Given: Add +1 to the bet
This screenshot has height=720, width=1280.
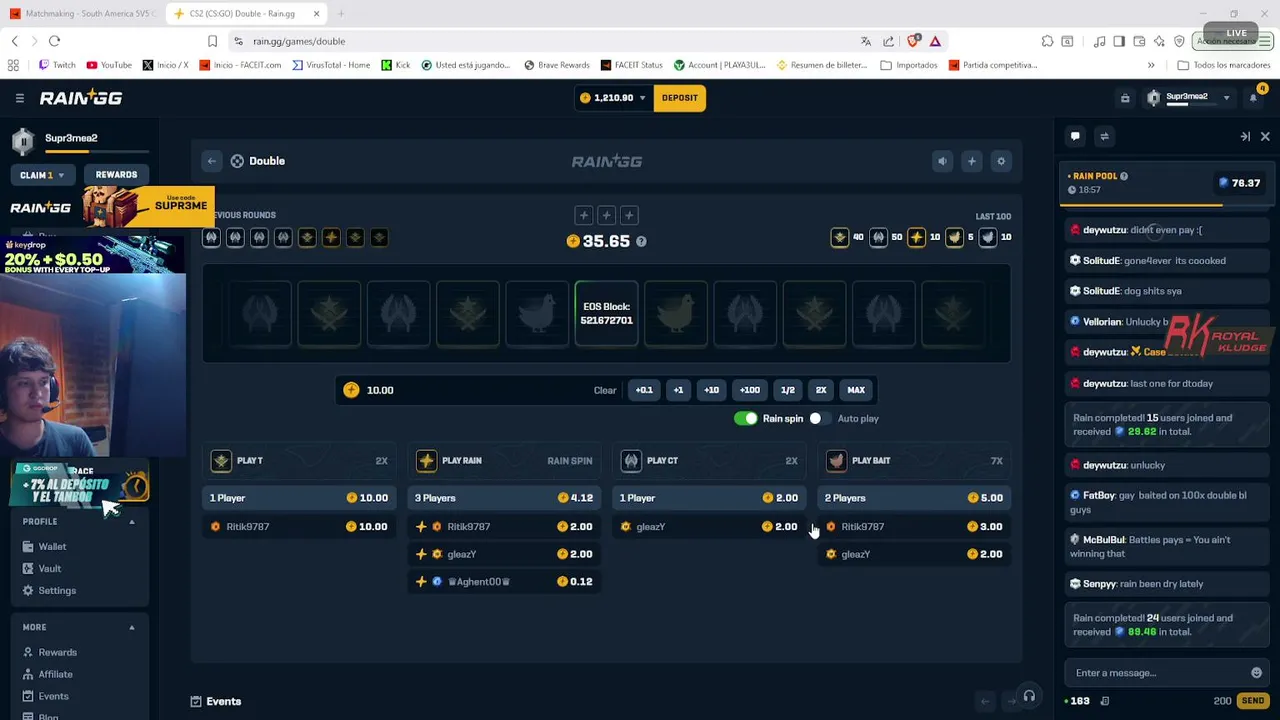Looking at the screenshot, I should click(x=678, y=390).
